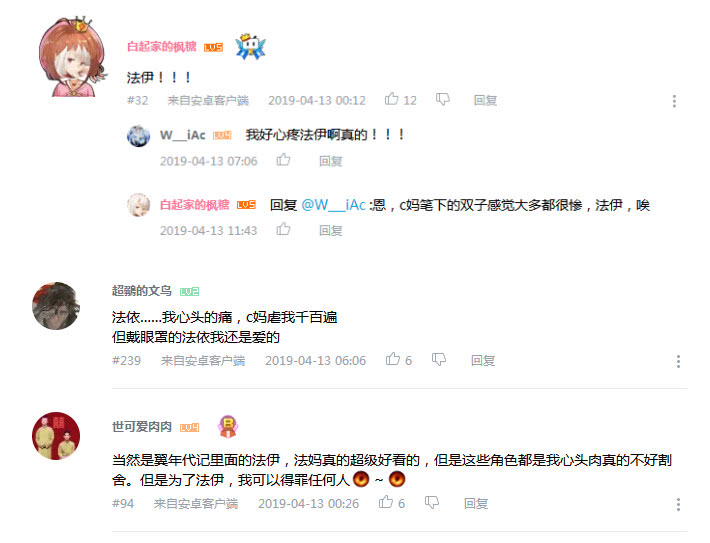The image size is (710, 543).
Task: Click the 世可爱肉肉 username
Action: [x=142, y=427]
